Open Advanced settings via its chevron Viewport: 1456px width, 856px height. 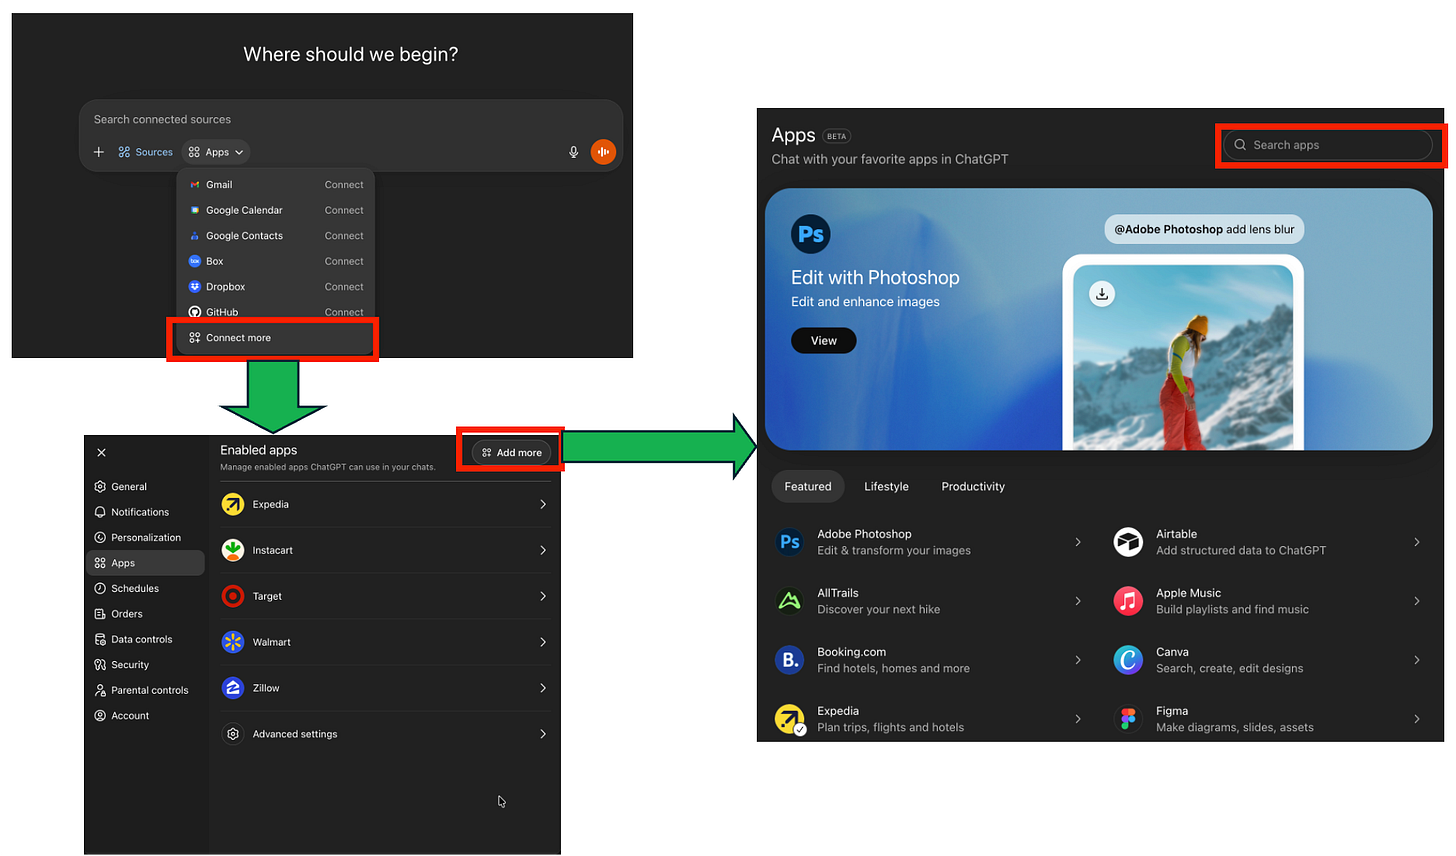click(543, 734)
